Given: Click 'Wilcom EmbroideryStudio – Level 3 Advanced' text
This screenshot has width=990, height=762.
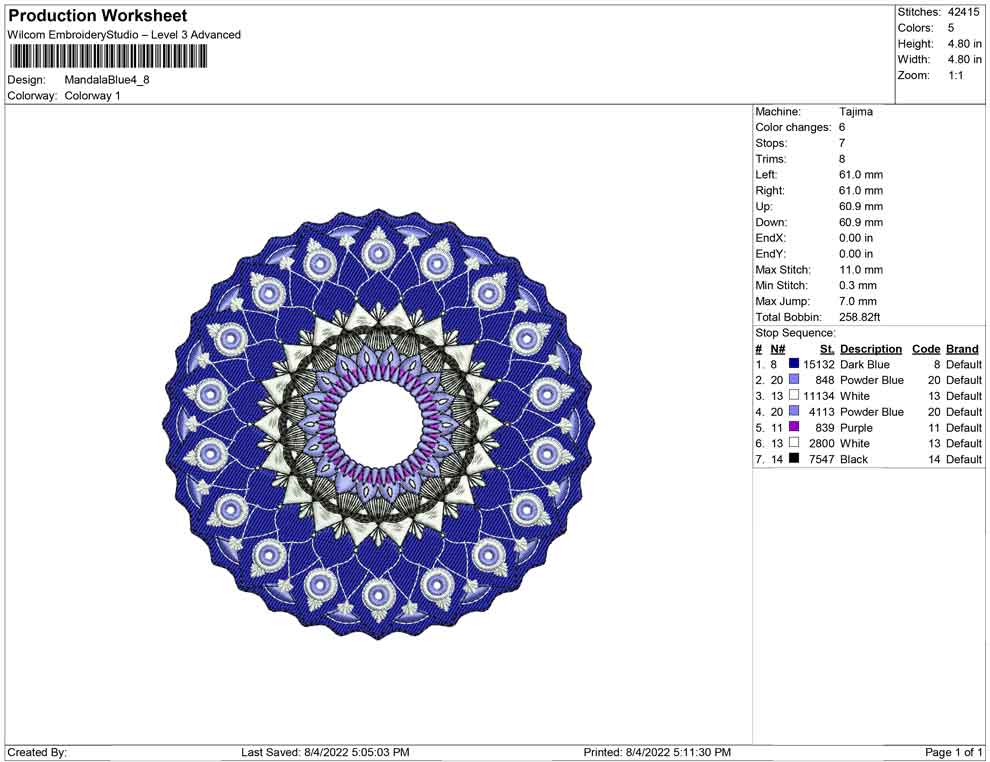Looking at the screenshot, I should click(x=124, y=35).
